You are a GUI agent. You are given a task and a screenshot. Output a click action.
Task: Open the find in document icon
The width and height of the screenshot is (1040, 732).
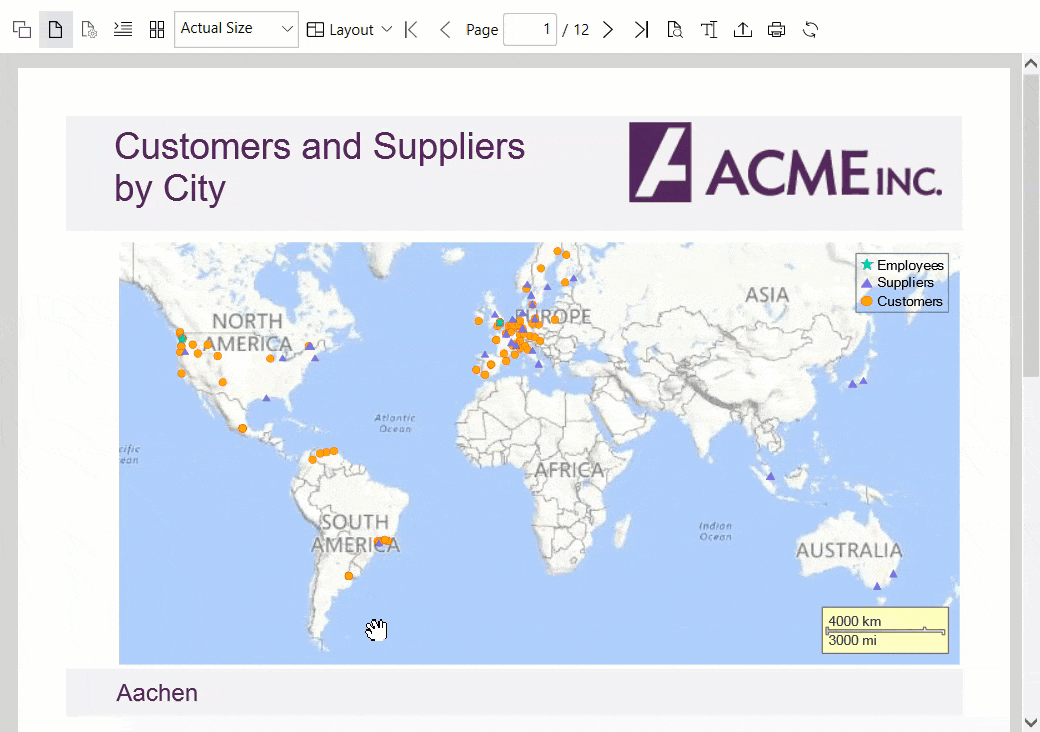coord(675,30)
